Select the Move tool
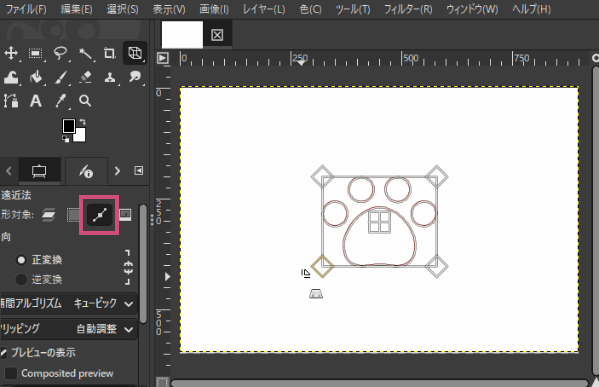The image size is (599, 387). coord(11,53)
